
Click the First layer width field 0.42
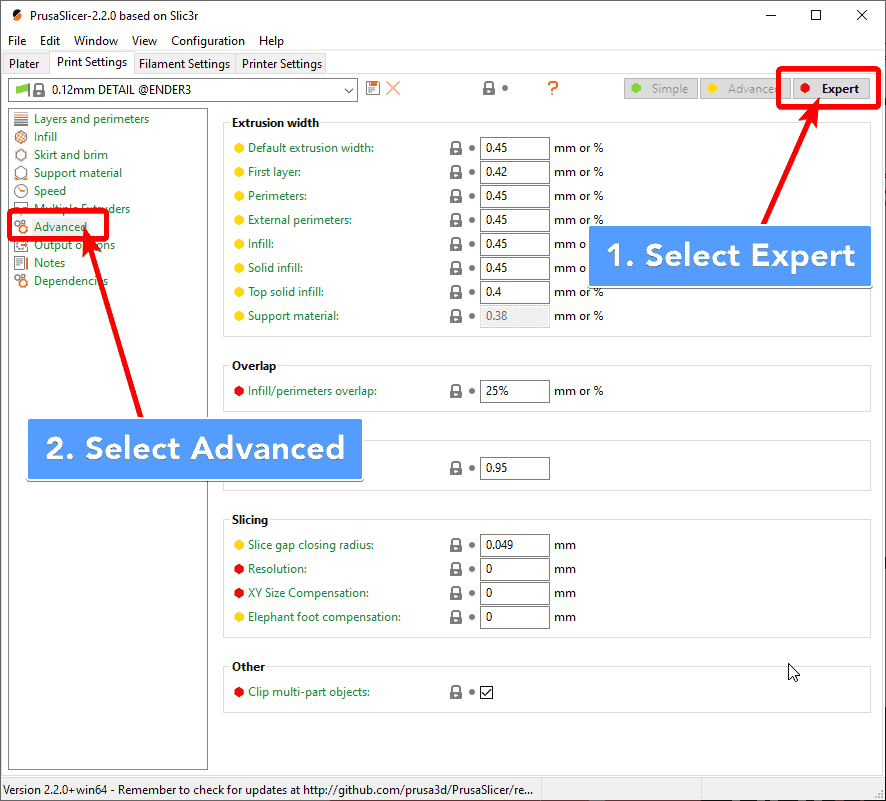tap(515, 172)
